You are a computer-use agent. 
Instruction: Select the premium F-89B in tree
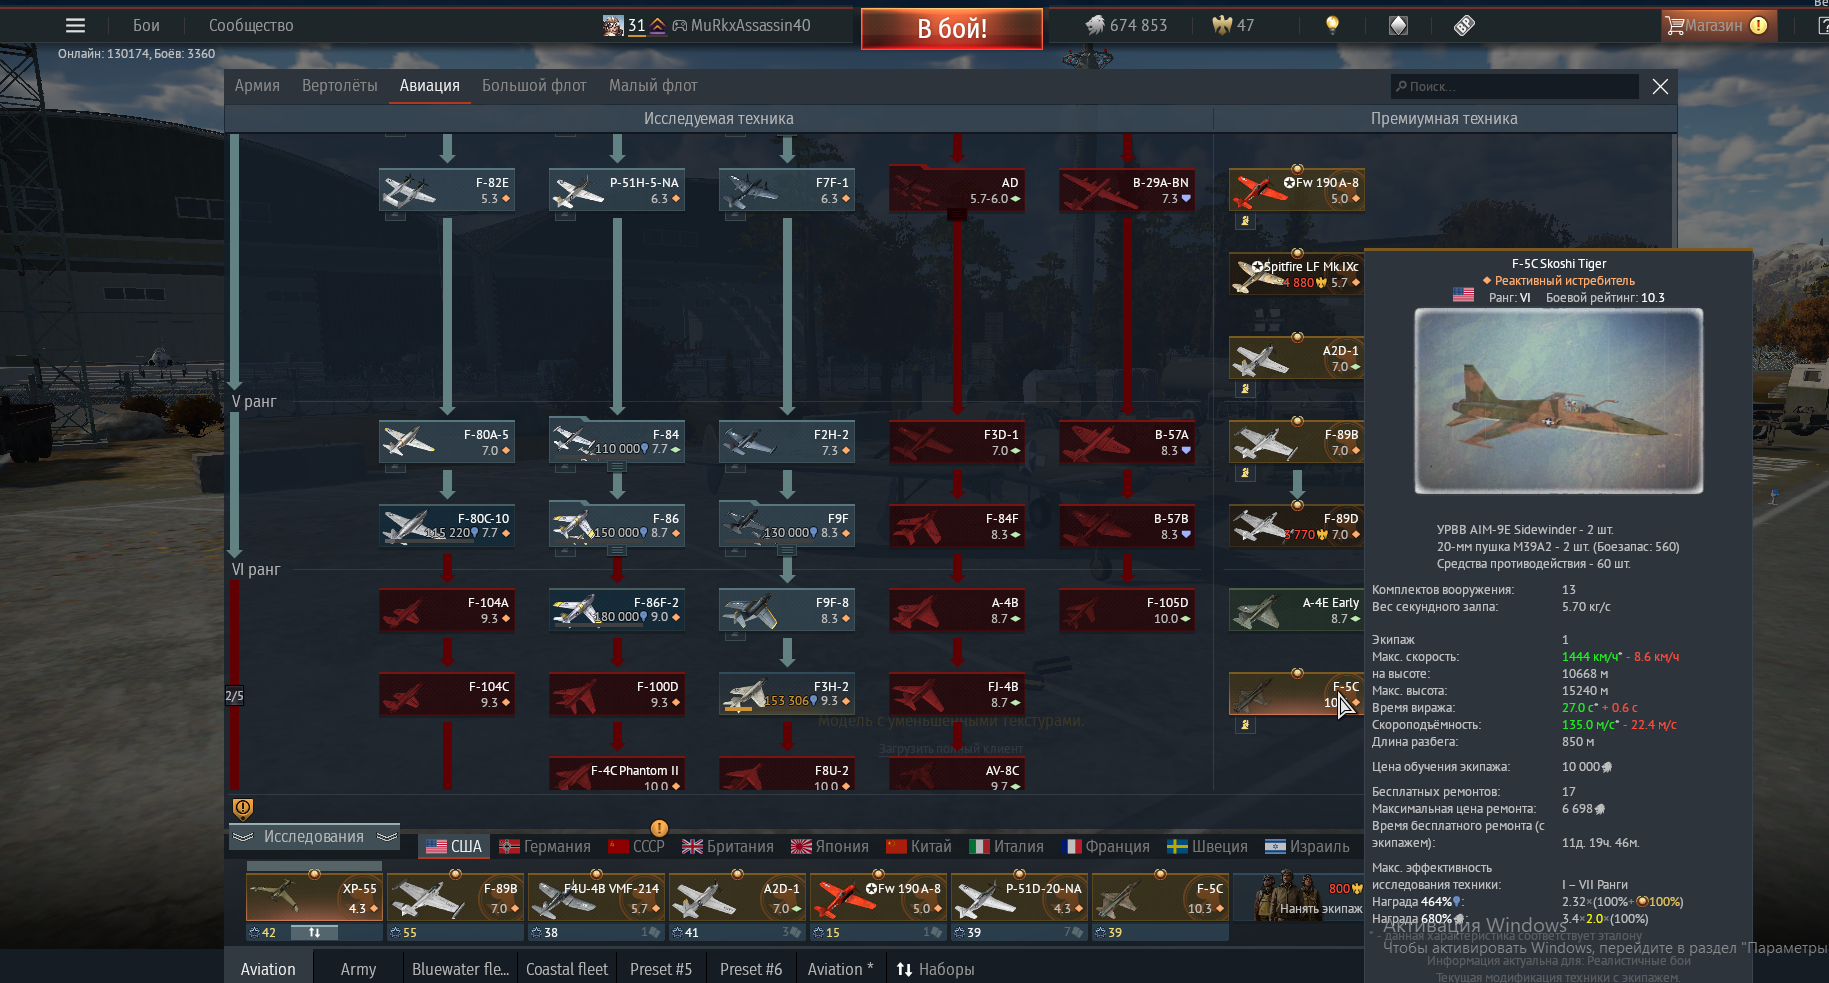[1297, 442]
